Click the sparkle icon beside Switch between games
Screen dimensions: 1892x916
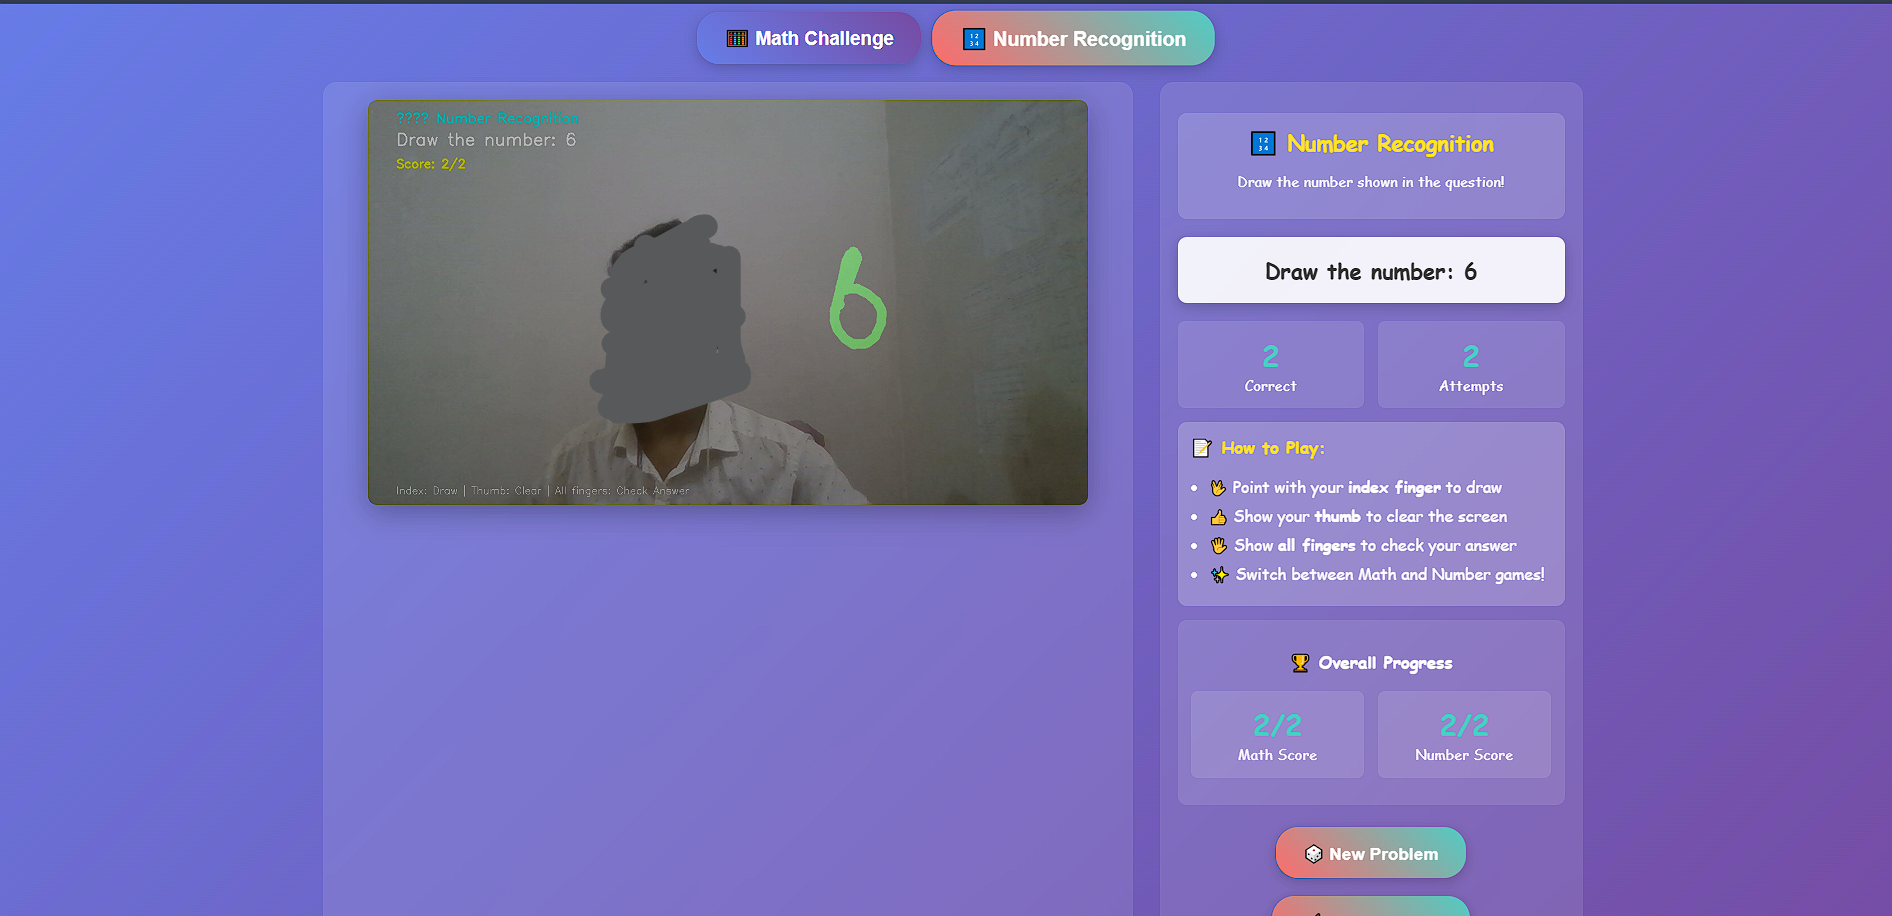(x=1219, y=575)
